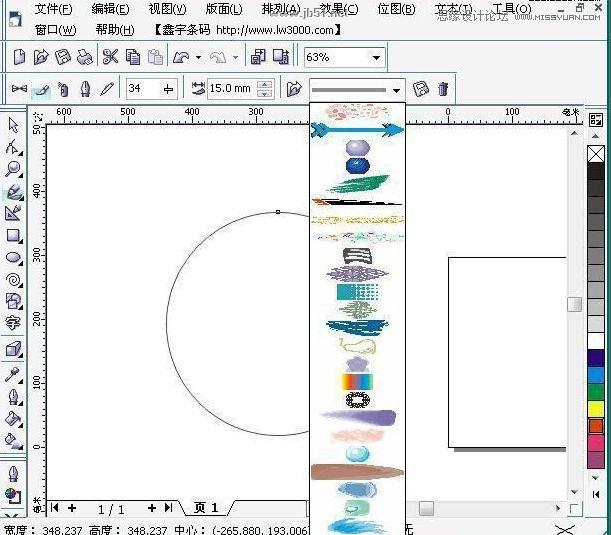Choose the brown tapered brush stroke

[x=357, y=472]
